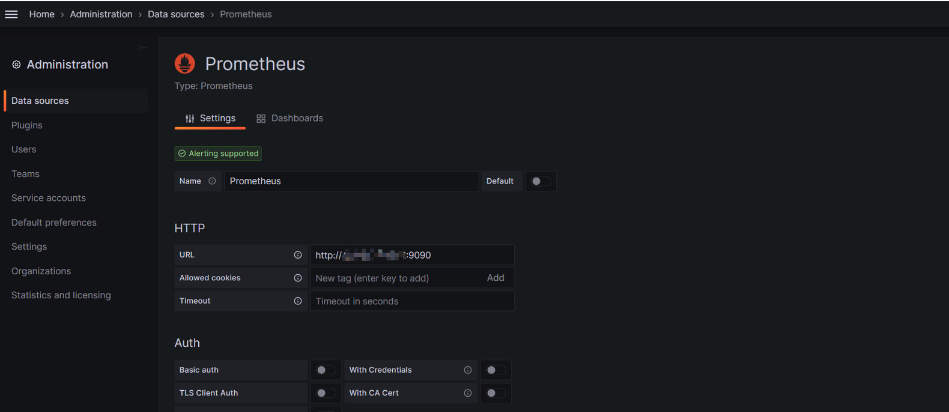Click the URL info icon
Image resolution: width=949 pixels, height=412 pixels.
[x=298, y=255]
